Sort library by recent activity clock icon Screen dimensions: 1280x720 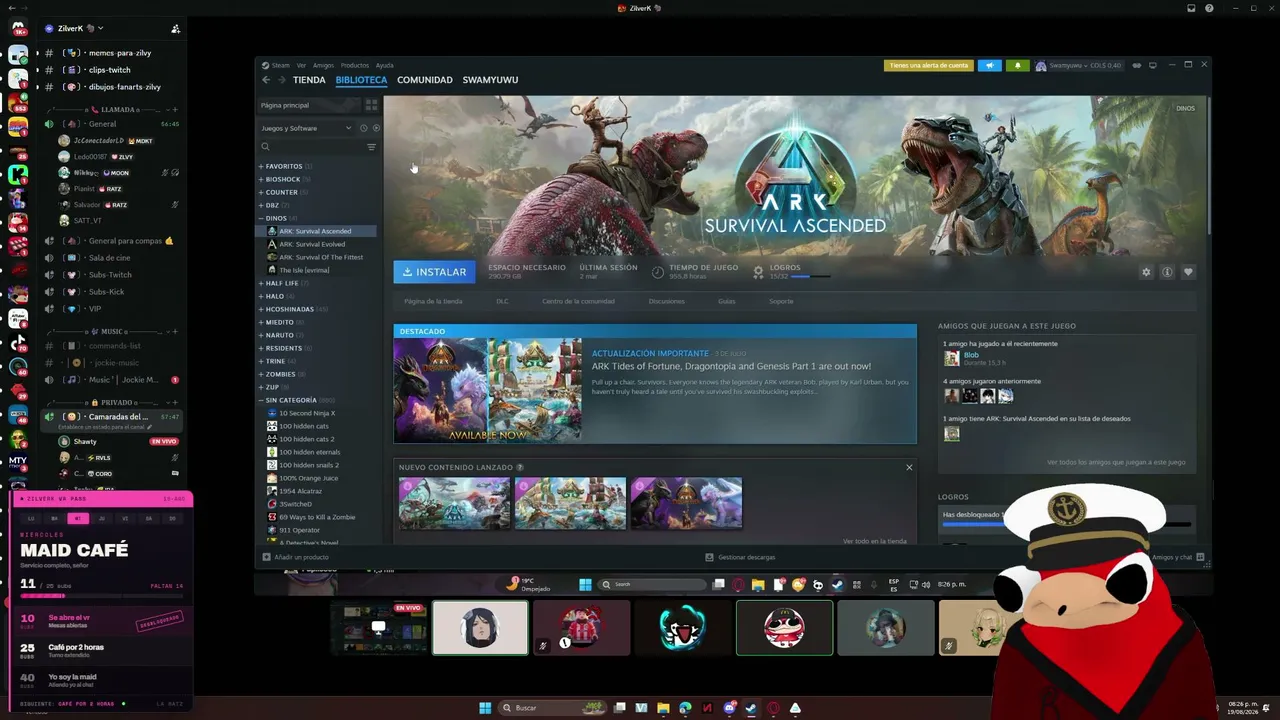(x=363, y=128)
